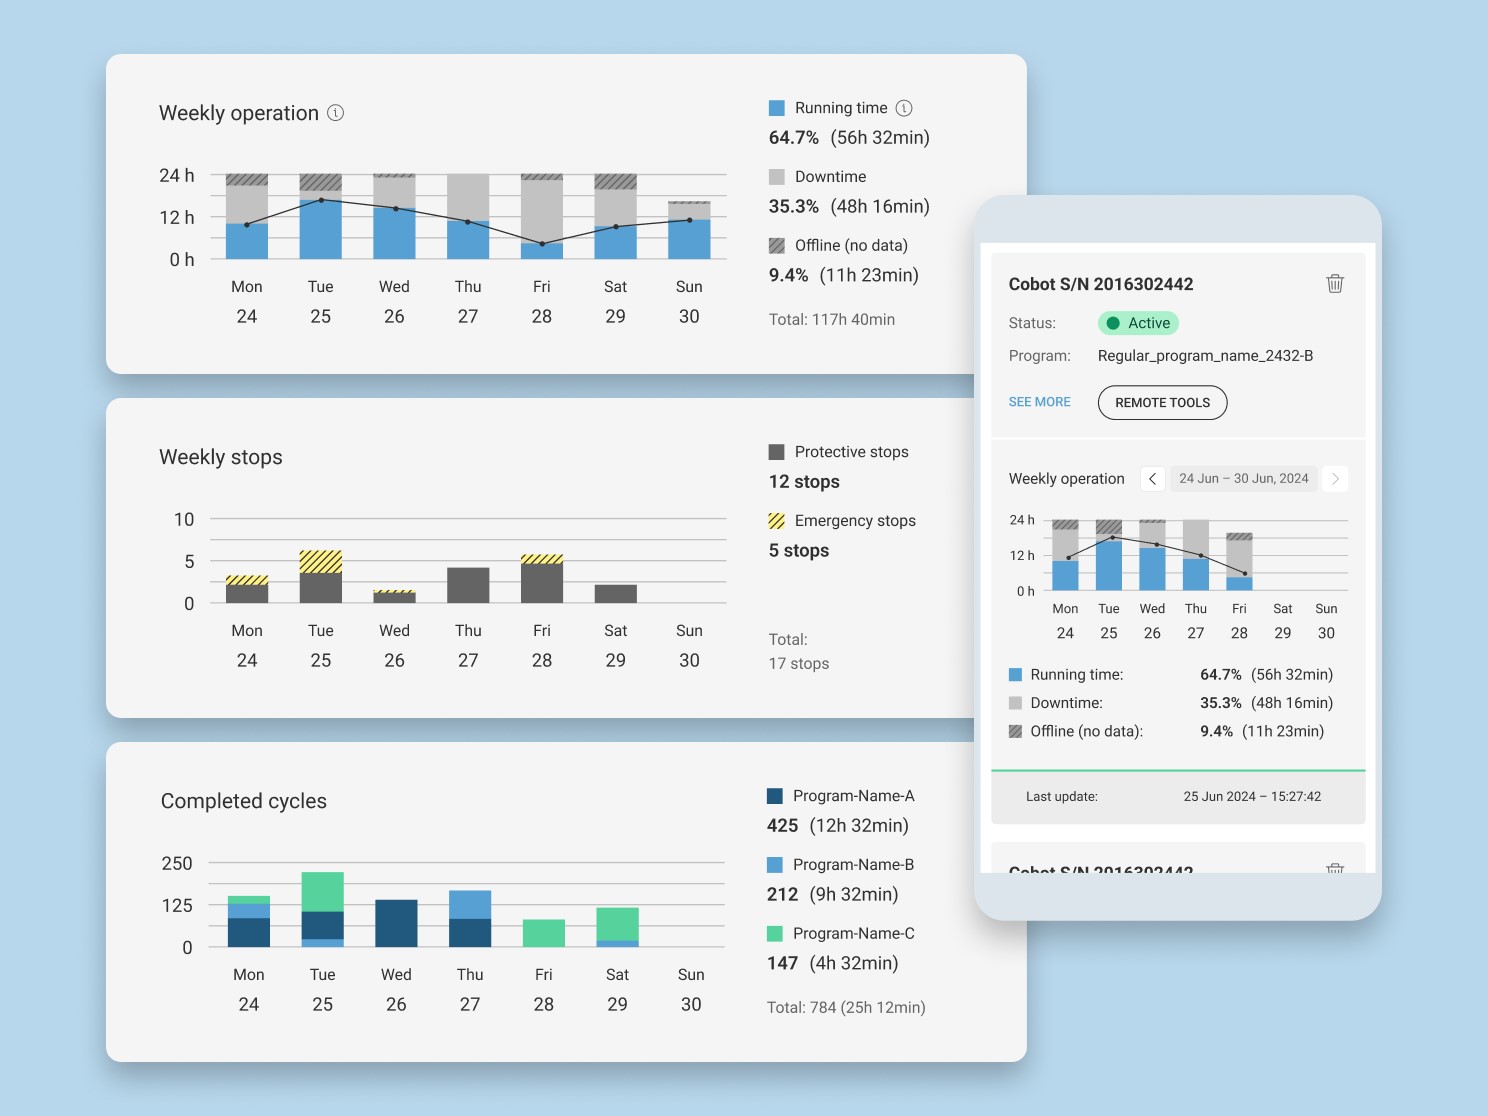Viewport: 1488px width, 1116px height.
Task: Select the light blue Program-Name-B swatch
Action: pyautogui.click(x=775, y=865)
